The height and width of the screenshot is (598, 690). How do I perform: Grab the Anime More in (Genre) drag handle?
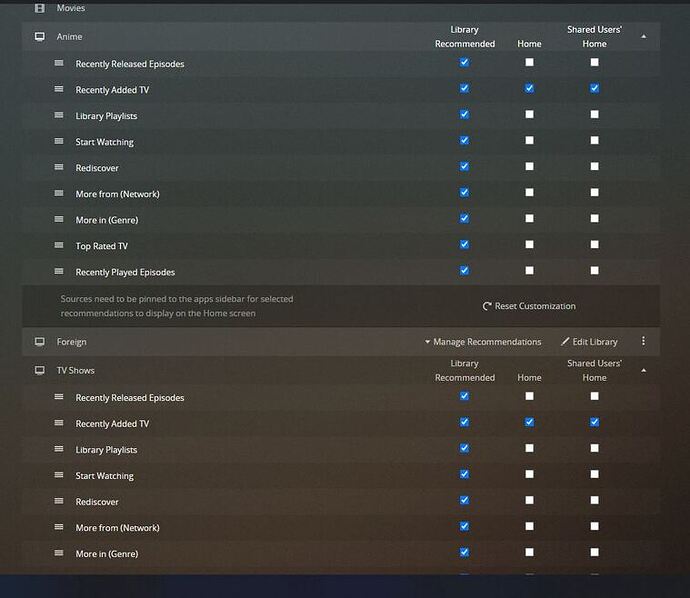coord(59,219)
